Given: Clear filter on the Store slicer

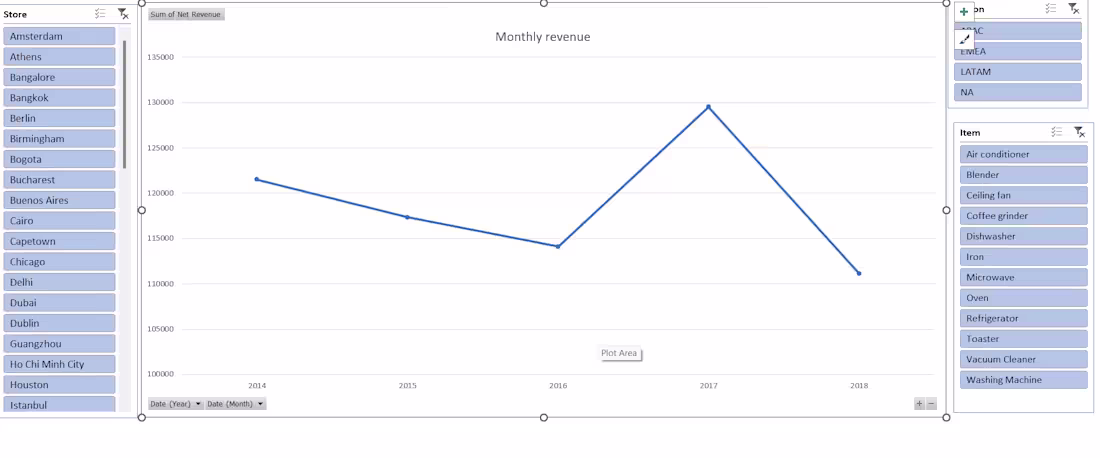Looking at the screenshot, I should click(123, 13).
